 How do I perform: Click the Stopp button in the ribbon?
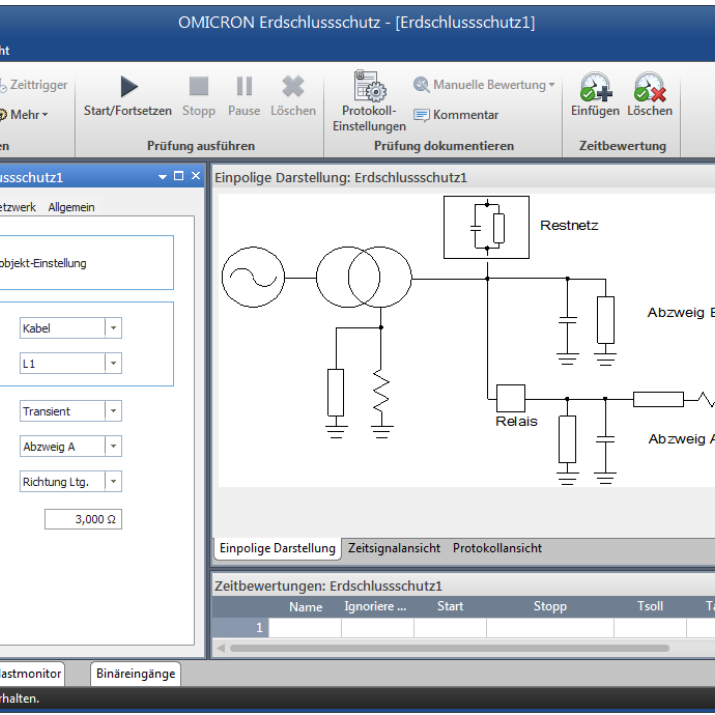pos(198,96)
